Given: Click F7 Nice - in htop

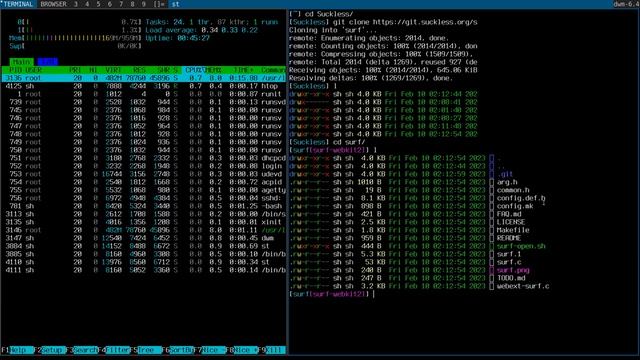Looking at the screenshot, I should tap(211, 350).
